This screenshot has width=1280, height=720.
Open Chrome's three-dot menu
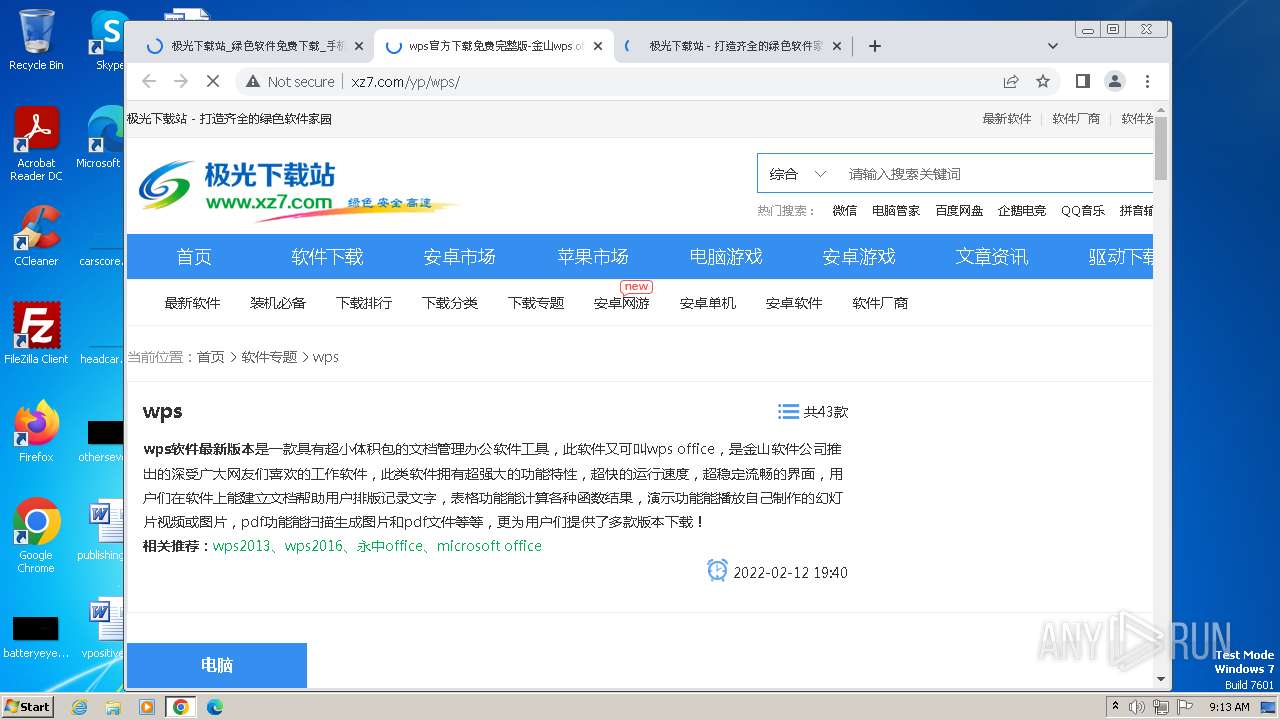[x=1147, y=81]
